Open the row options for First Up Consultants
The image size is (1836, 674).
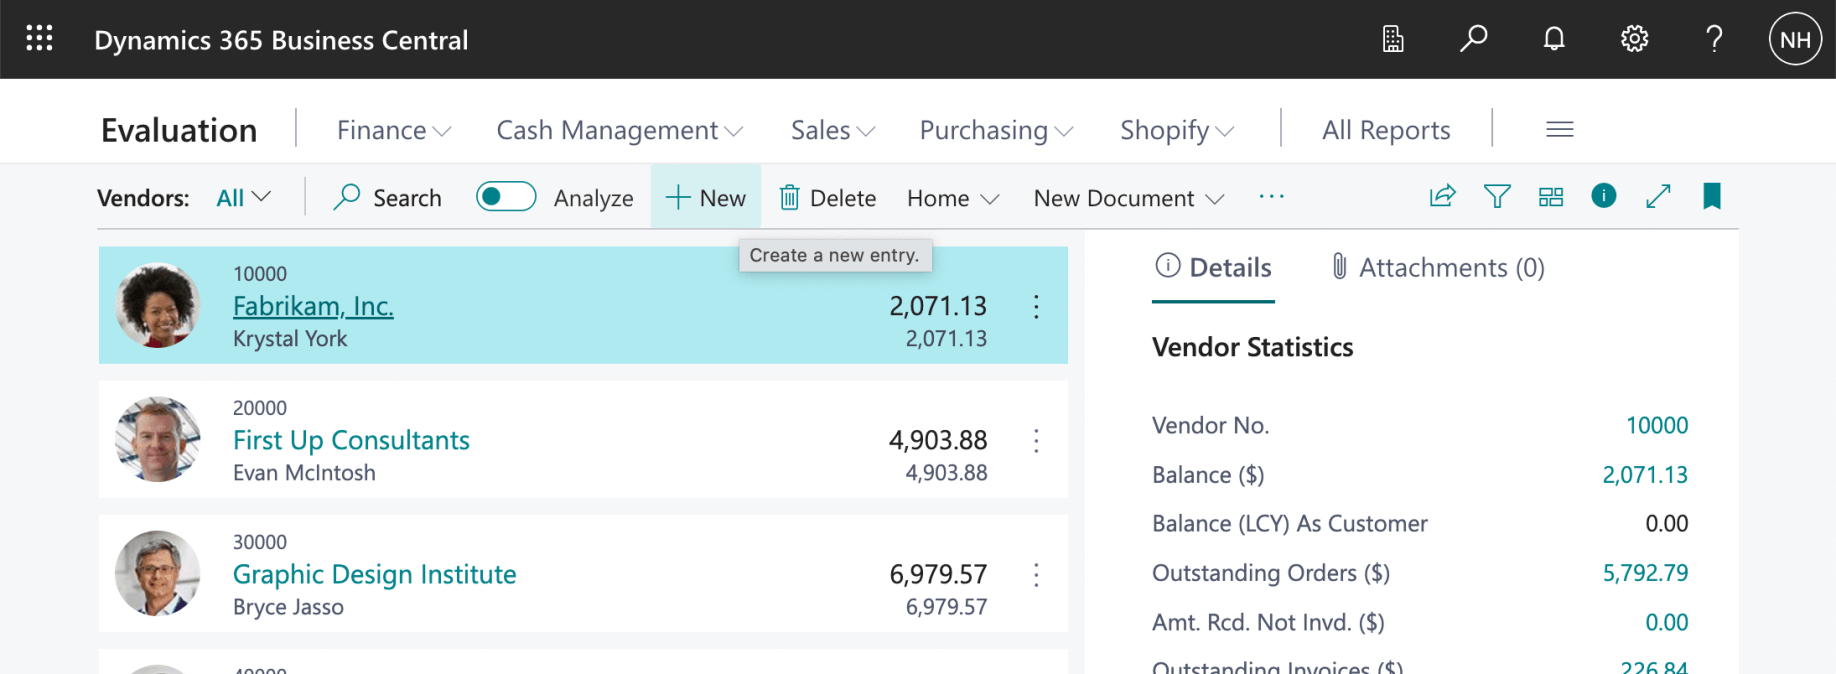click(x=1036, y=441)
